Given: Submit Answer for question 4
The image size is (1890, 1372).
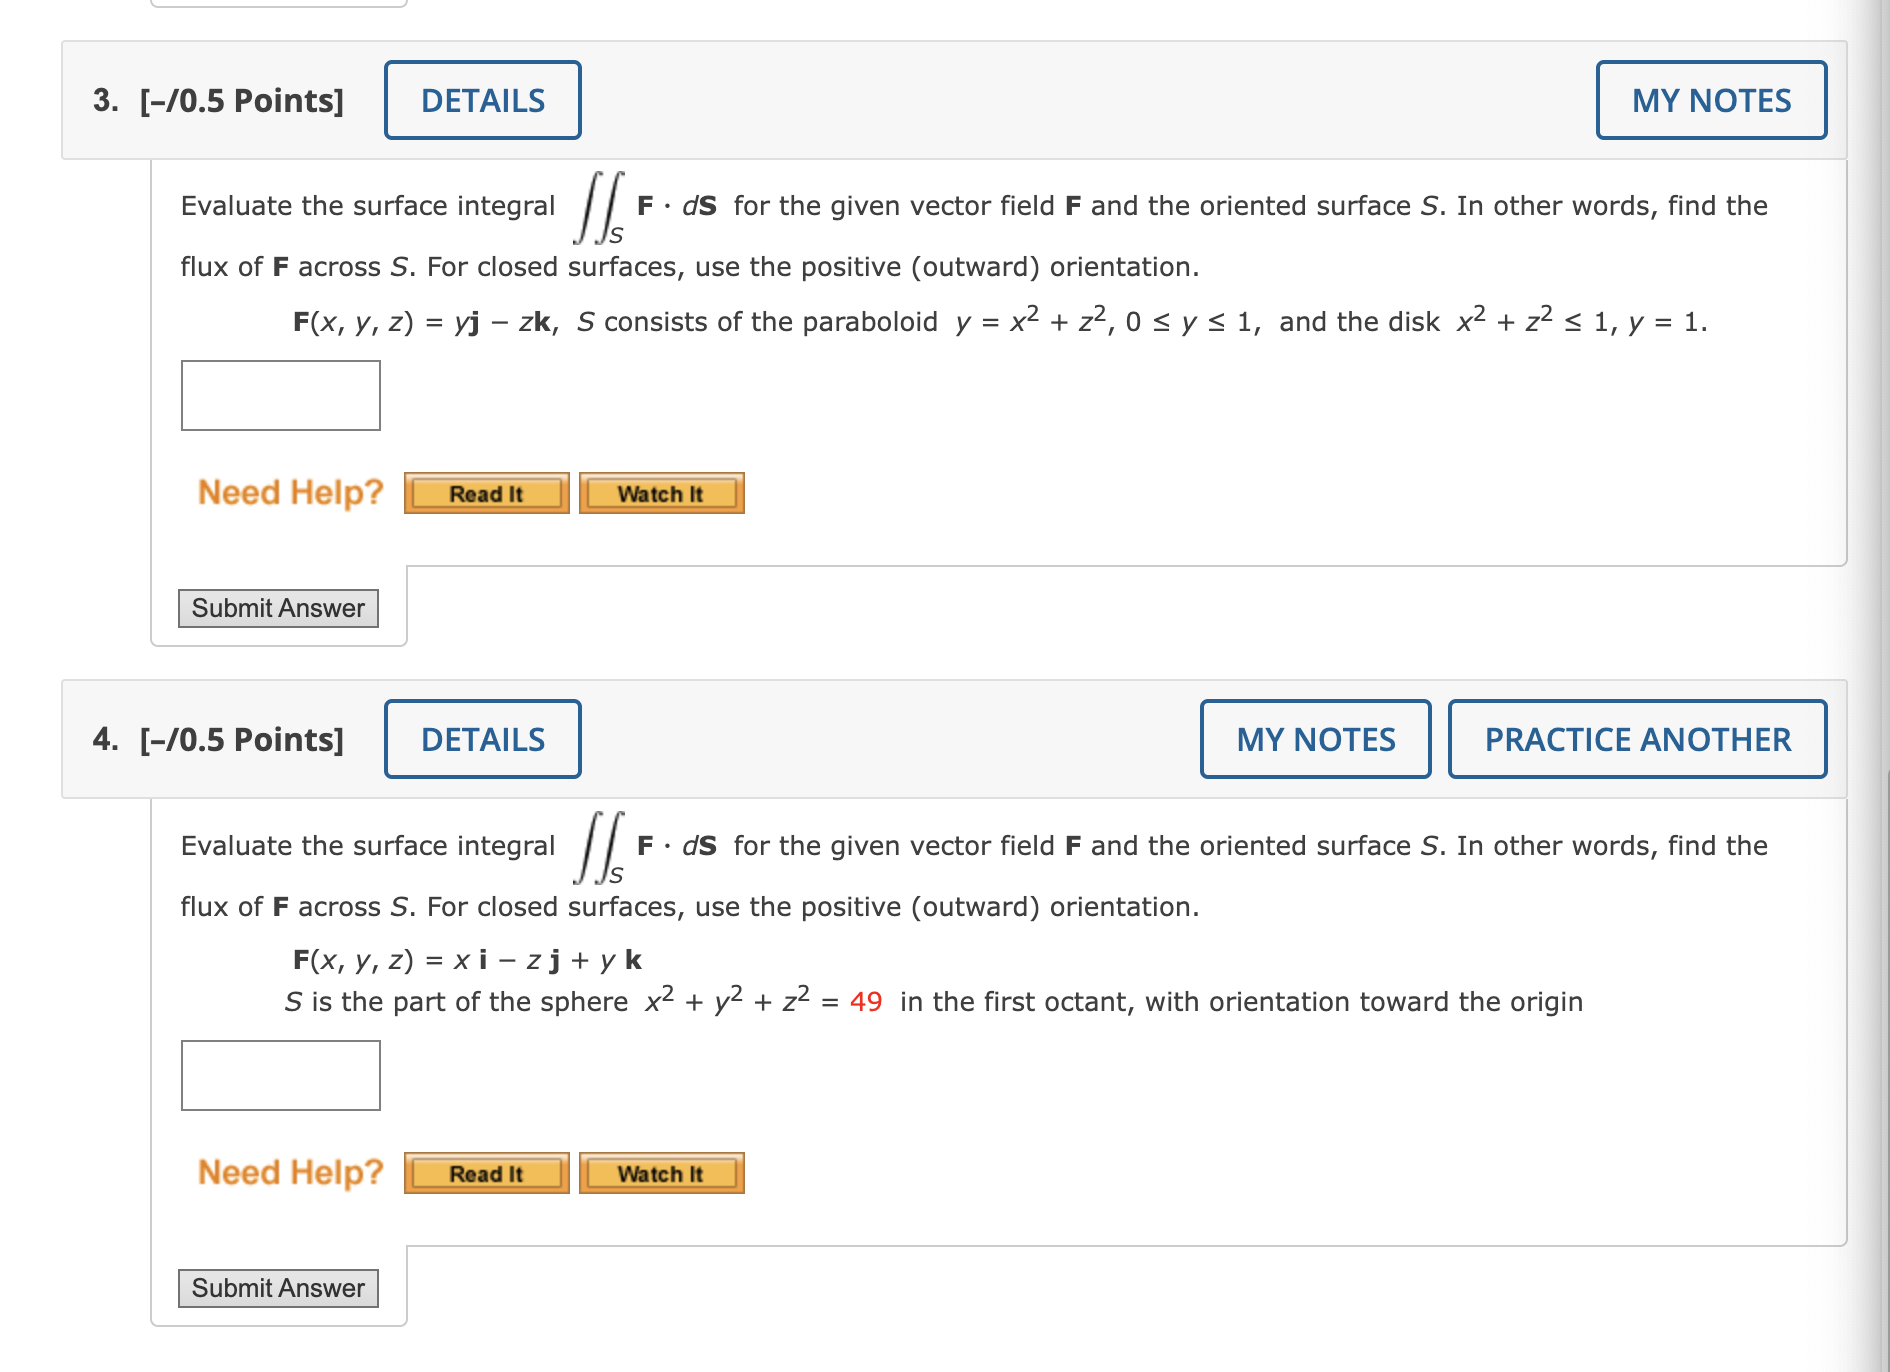Looking at the screenshot, I should point(278,1288).
